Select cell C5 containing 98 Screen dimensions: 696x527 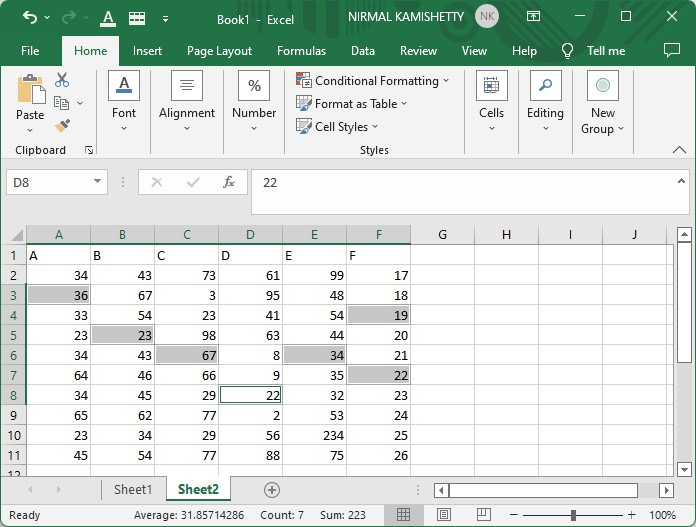tap(186, 336)
